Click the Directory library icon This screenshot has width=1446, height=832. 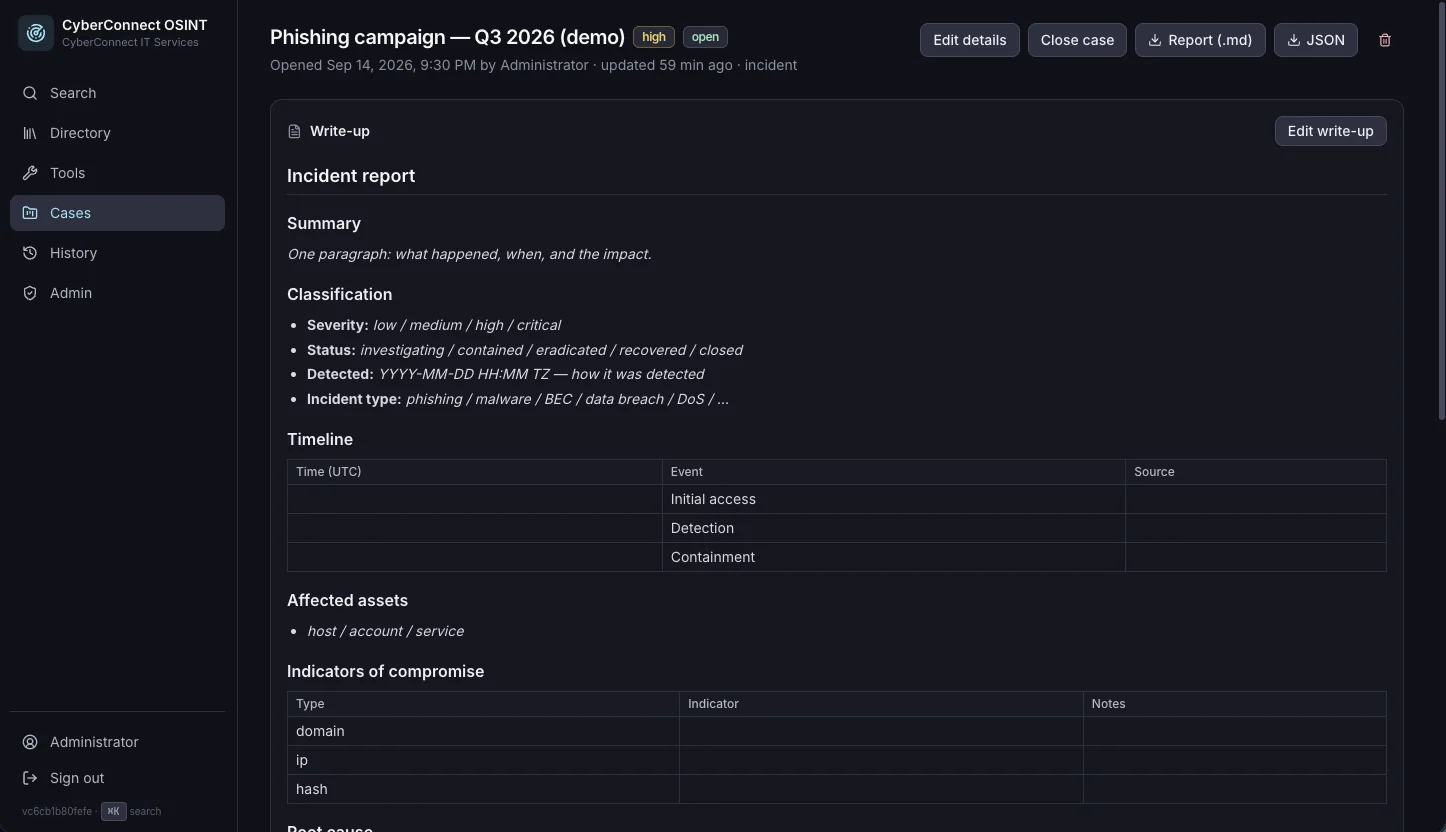[x=30, y=133]
